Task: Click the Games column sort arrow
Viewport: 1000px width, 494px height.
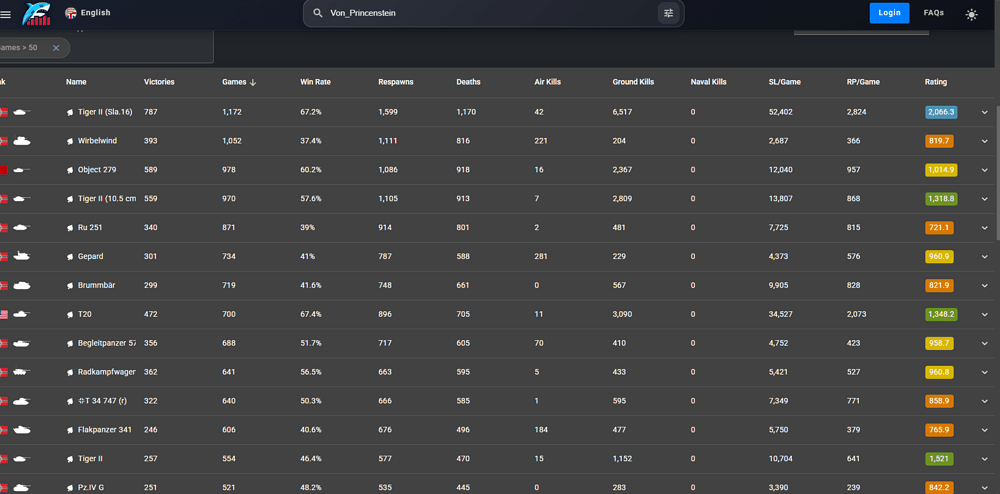Action: [x=253, y=82]
